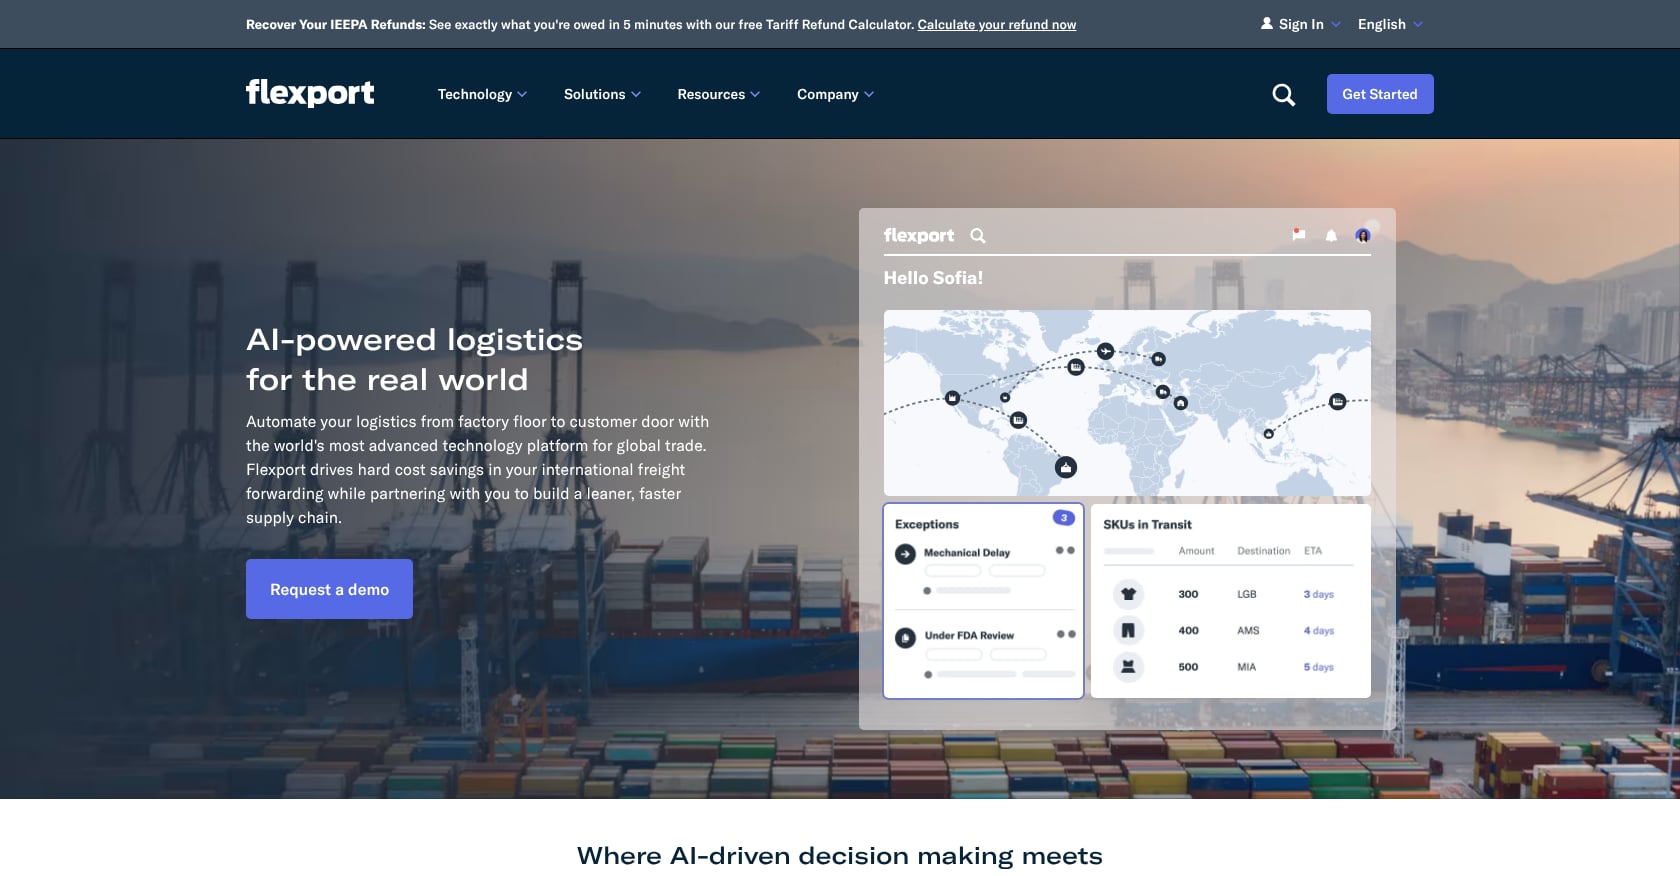The height and width of the screenshot is (876, 1680).
Task: Click the Exceptions count badge showing 3
Action: click(x=1063, y=518)
